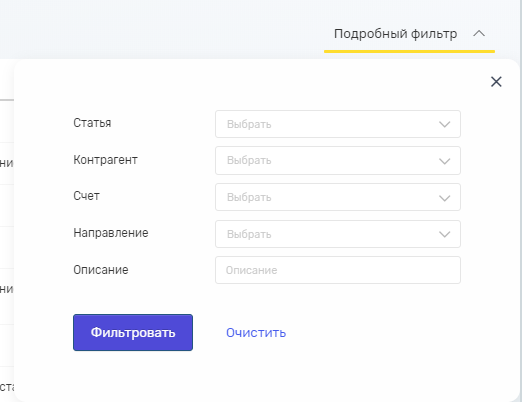The width and height of the screenshot is (522, 402).
Task: Click the Контрагент field label
Action: [x=105, y=160]
